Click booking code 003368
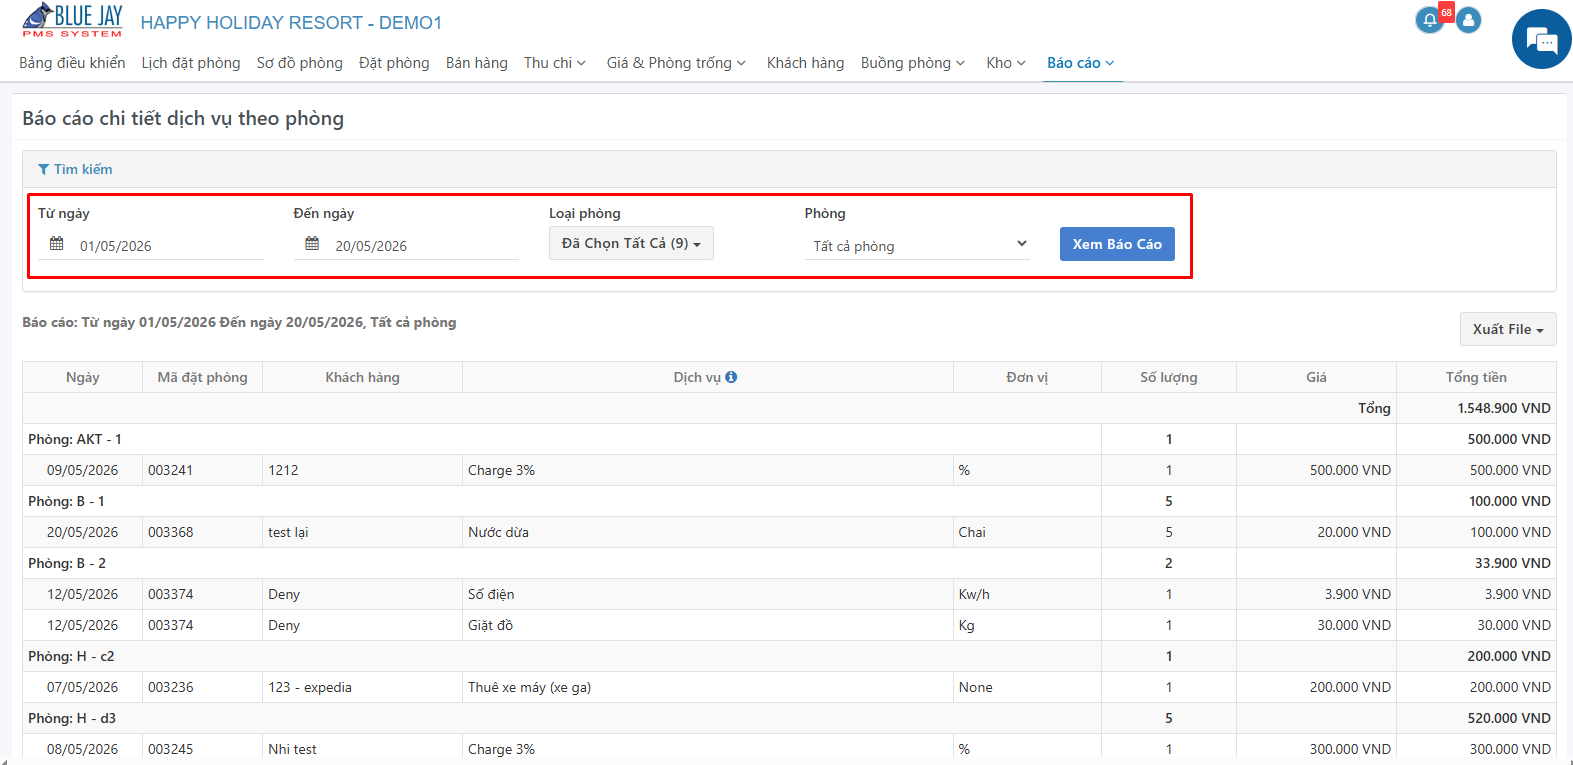This screenshot has height=765, width=1573. coord(170,532)
